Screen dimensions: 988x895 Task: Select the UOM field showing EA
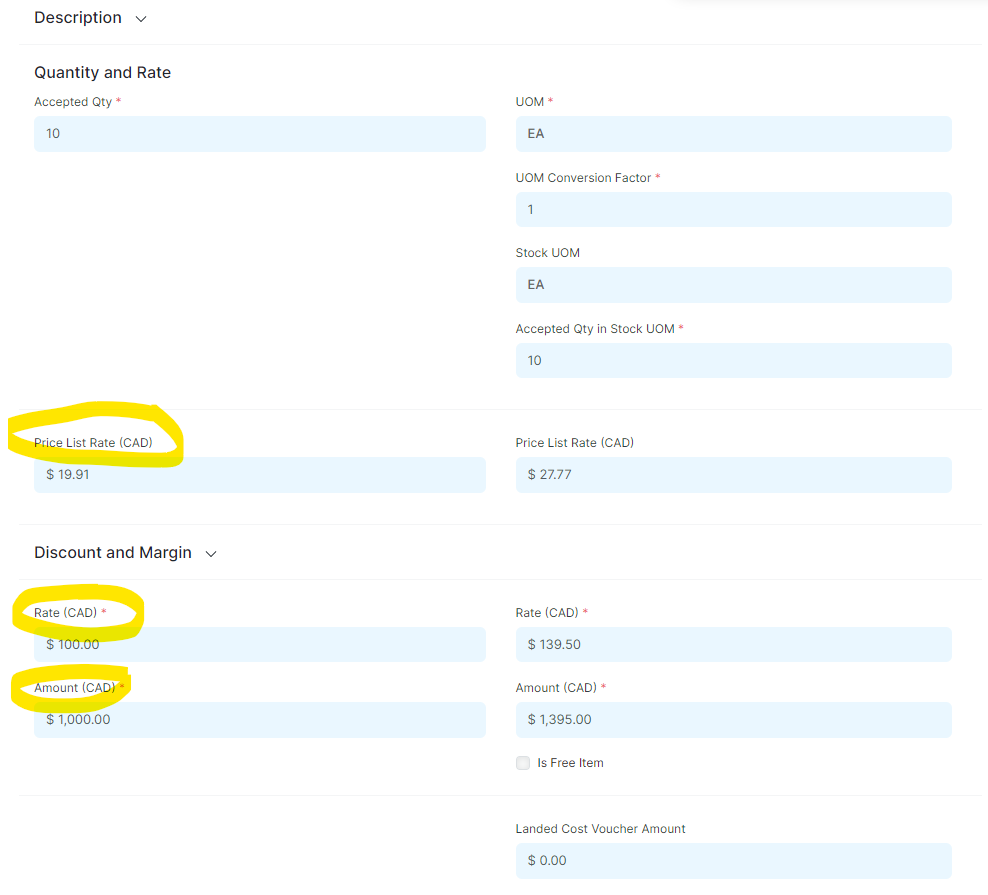[x=733, y=133]
